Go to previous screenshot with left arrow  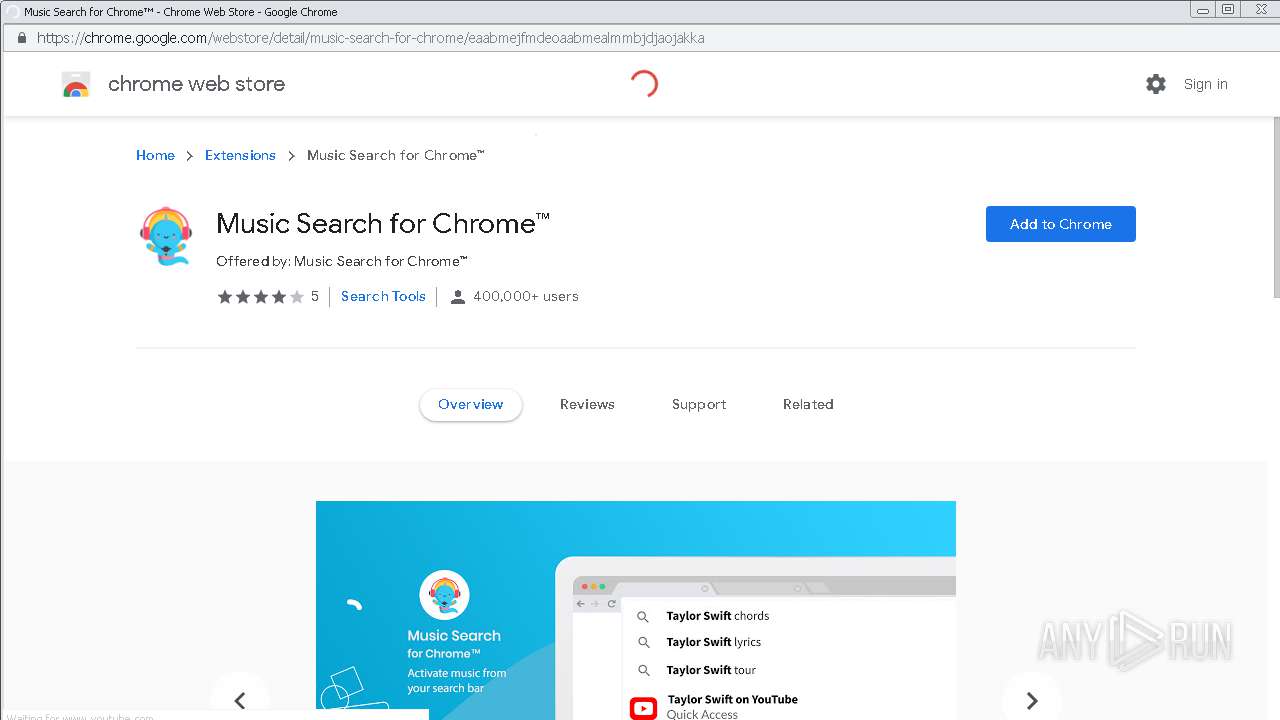(239, 700)
